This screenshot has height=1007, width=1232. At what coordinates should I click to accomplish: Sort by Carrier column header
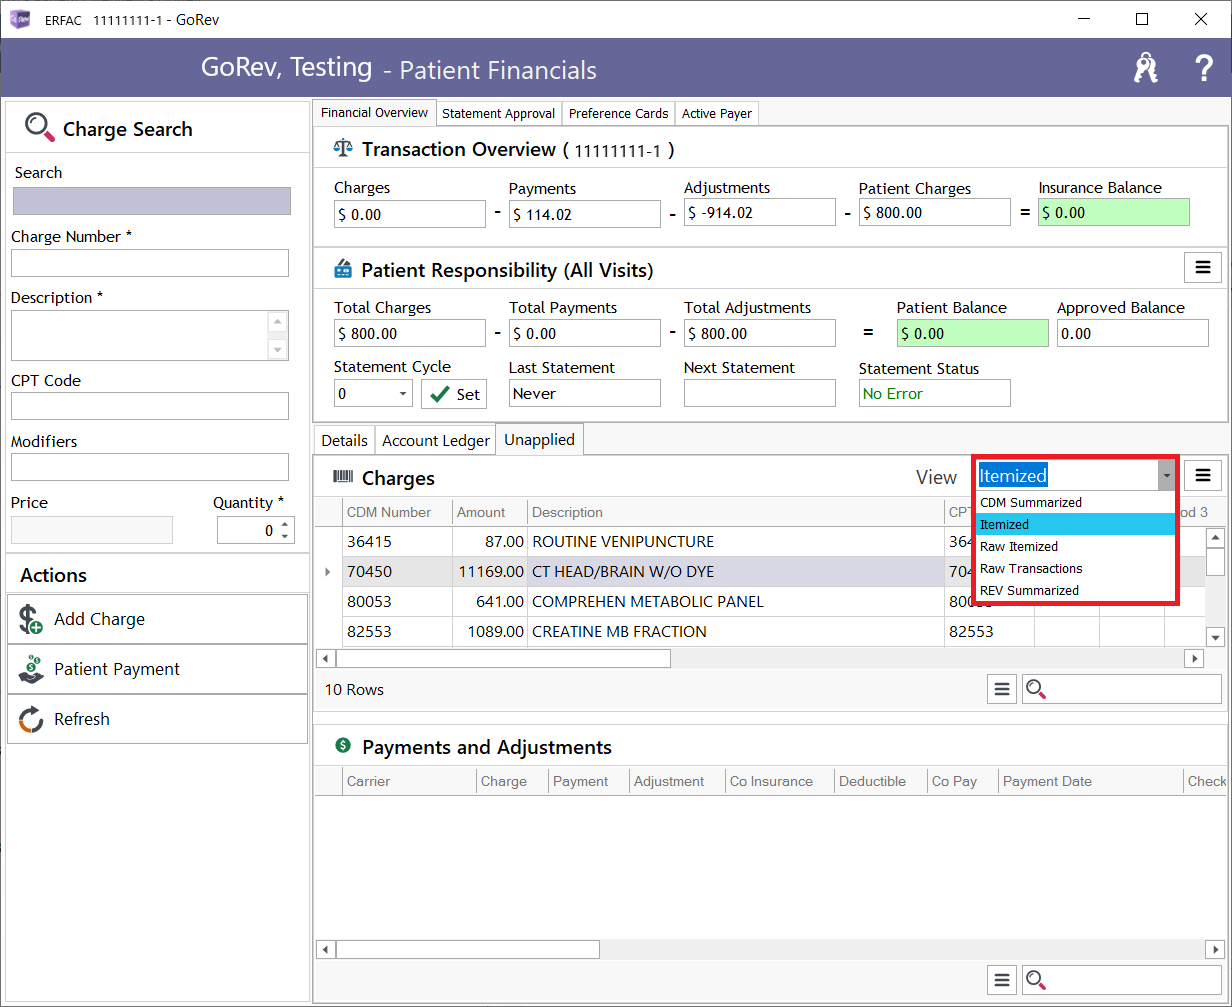click(409, 781)
